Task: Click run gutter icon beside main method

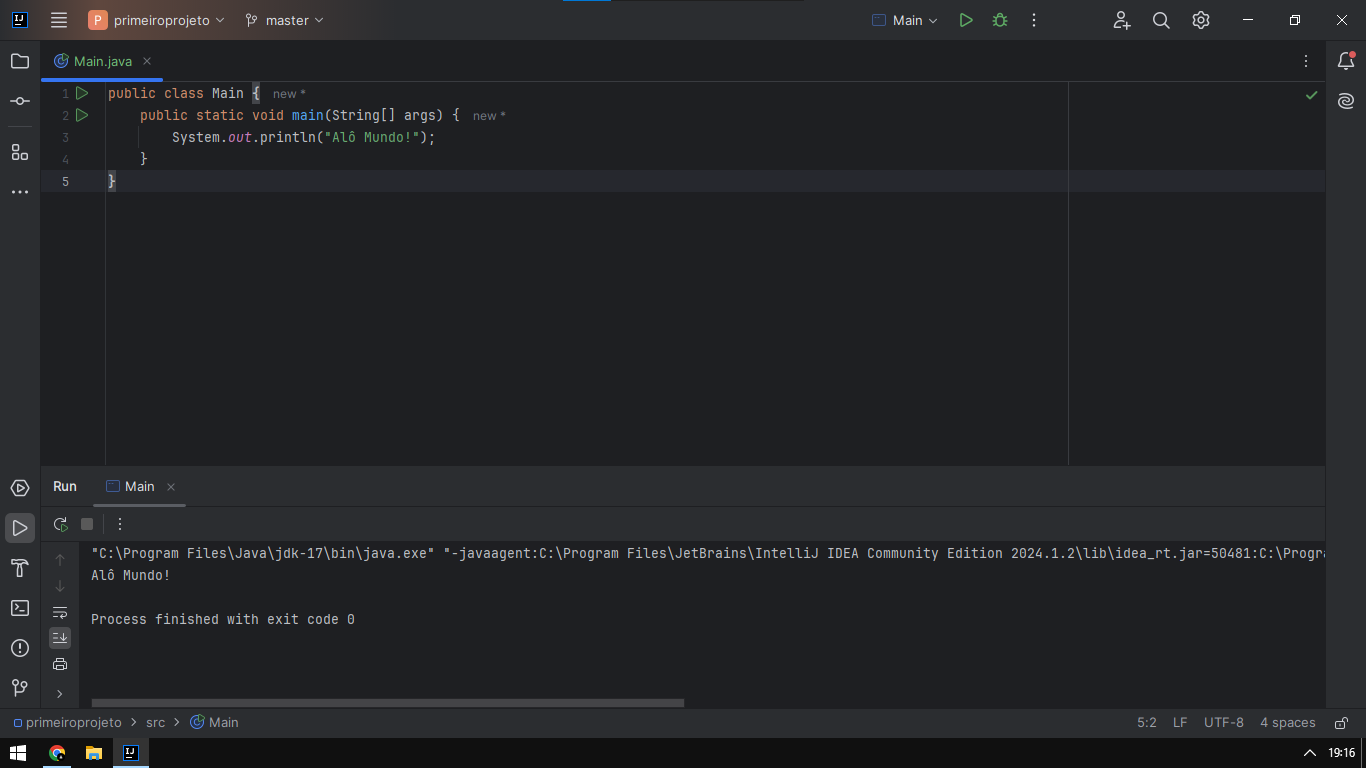Action: coord(82,115)
